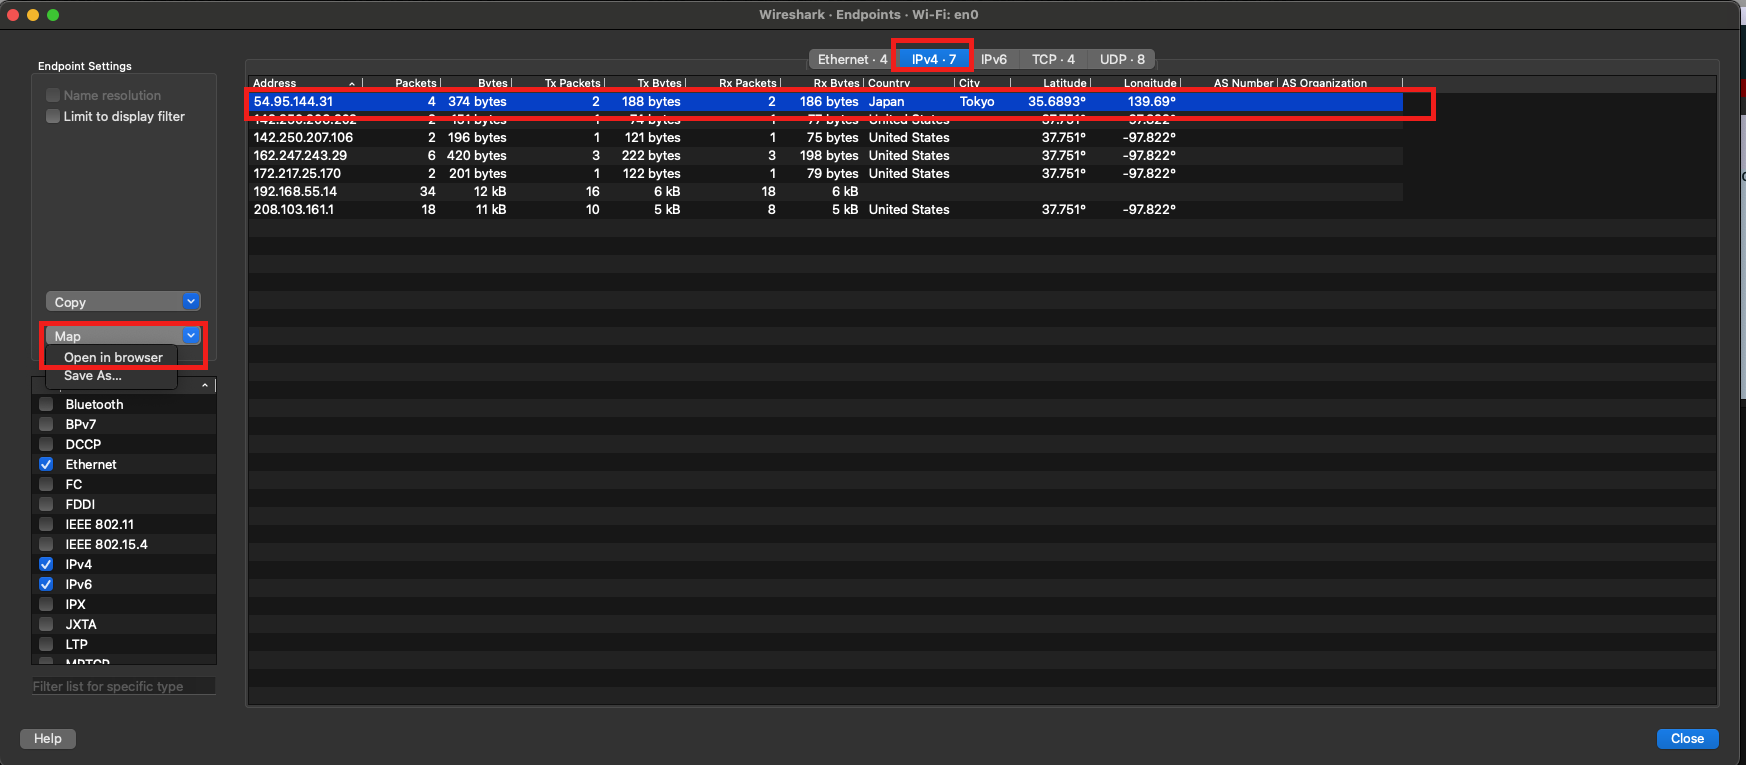Check the IPX protocol checkbox
Screen dimensions: 1746x765
point(46,604)
